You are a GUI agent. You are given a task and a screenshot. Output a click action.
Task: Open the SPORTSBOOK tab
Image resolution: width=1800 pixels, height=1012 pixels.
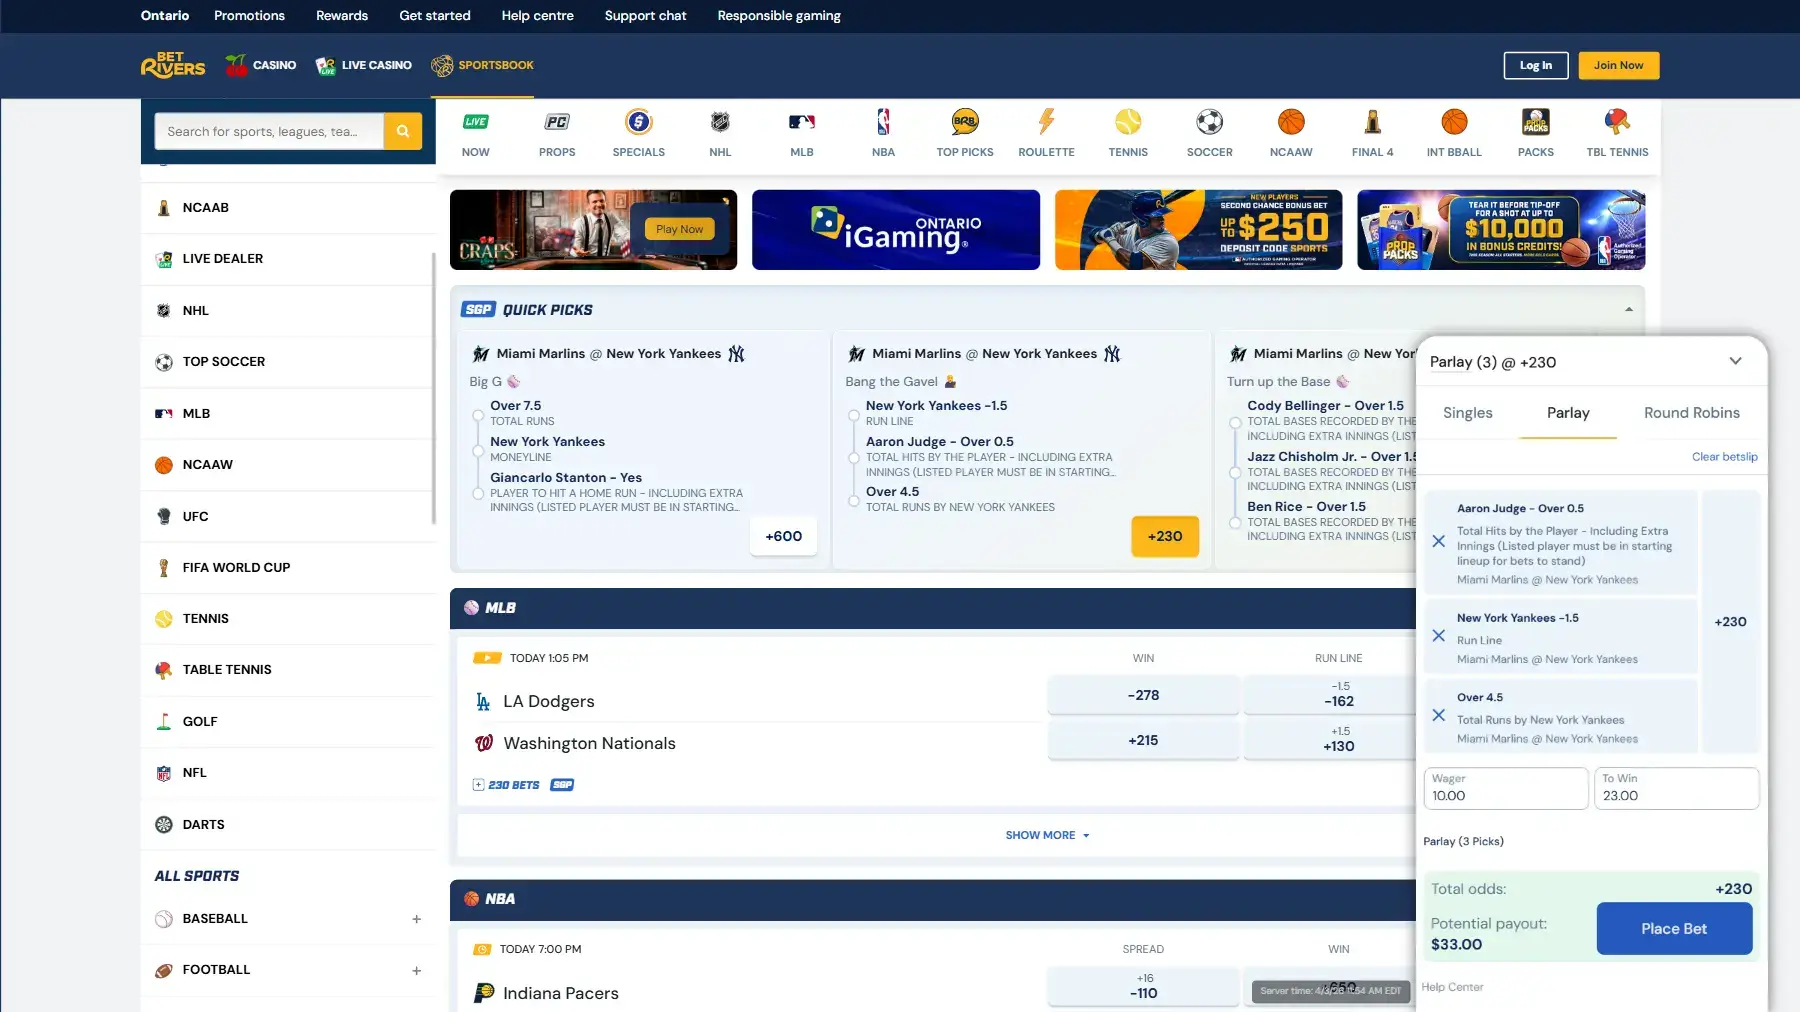click(482, 65)
